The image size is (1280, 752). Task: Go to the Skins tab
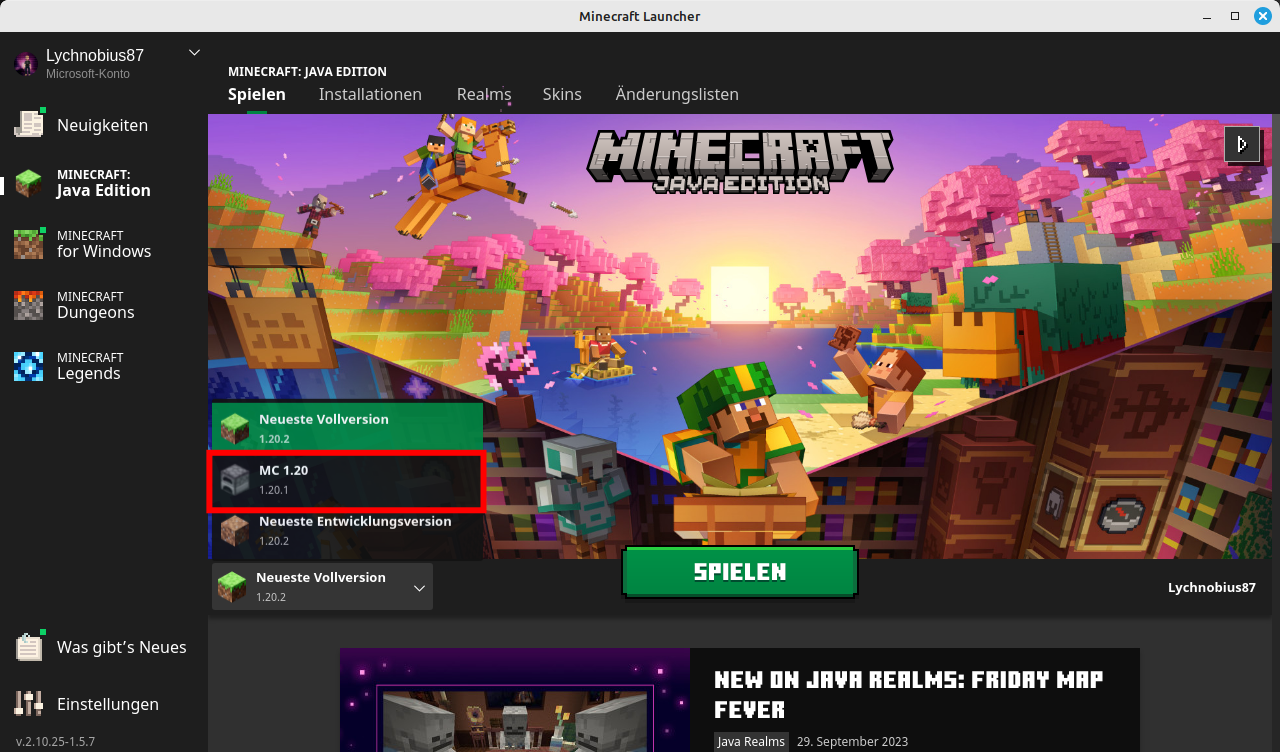click(x=562, y=94)
